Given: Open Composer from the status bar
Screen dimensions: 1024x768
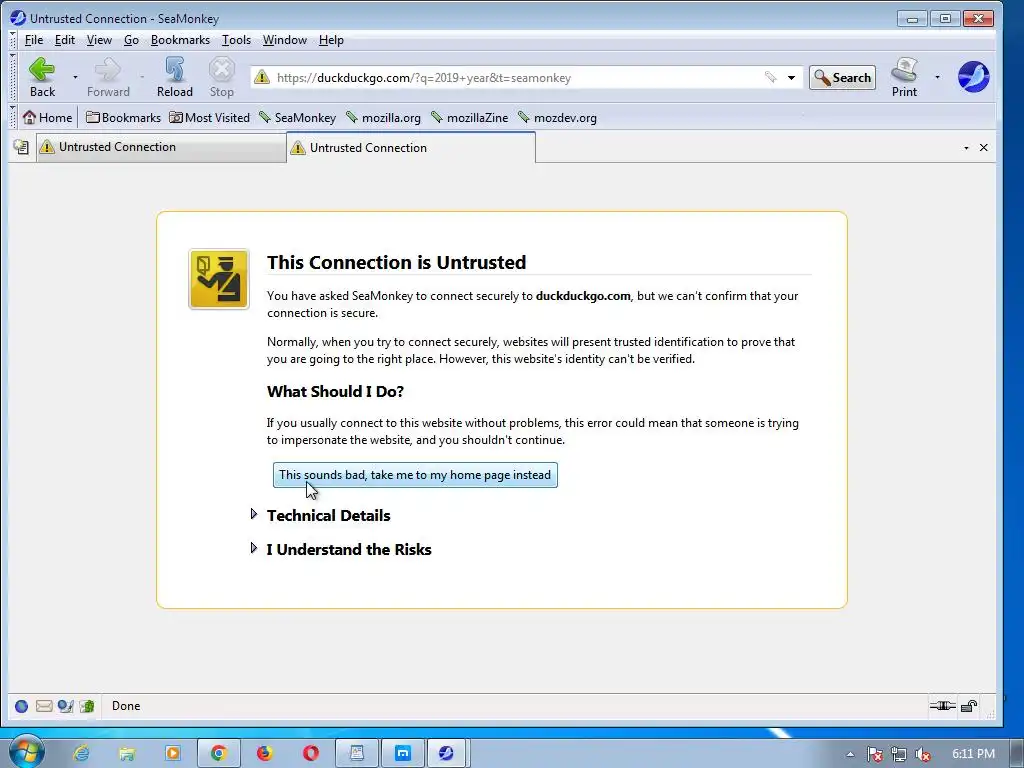Looking at the screenshot, I should tap(65, 706).
